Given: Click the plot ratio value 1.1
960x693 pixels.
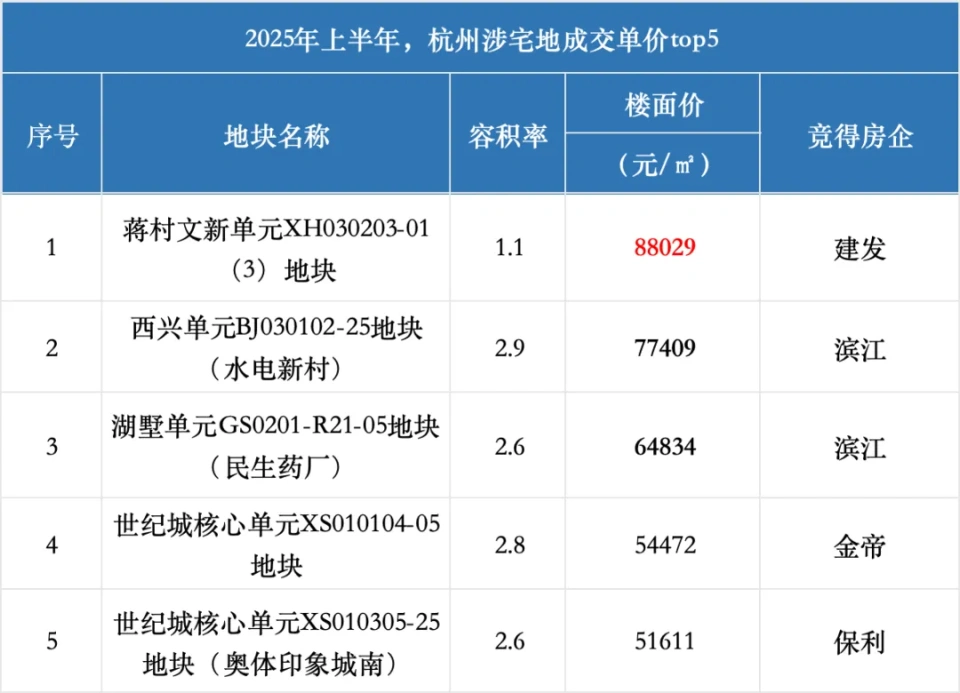Looking at the screenshot, I should point(509,247).
